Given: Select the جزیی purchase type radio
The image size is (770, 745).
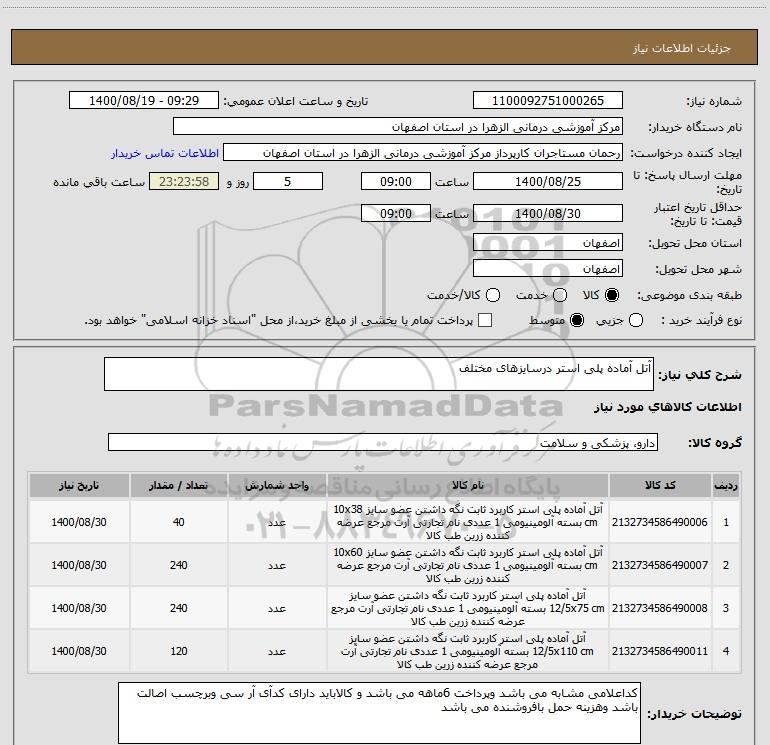Looking at the screenshot, I should (x=636, y=320).
